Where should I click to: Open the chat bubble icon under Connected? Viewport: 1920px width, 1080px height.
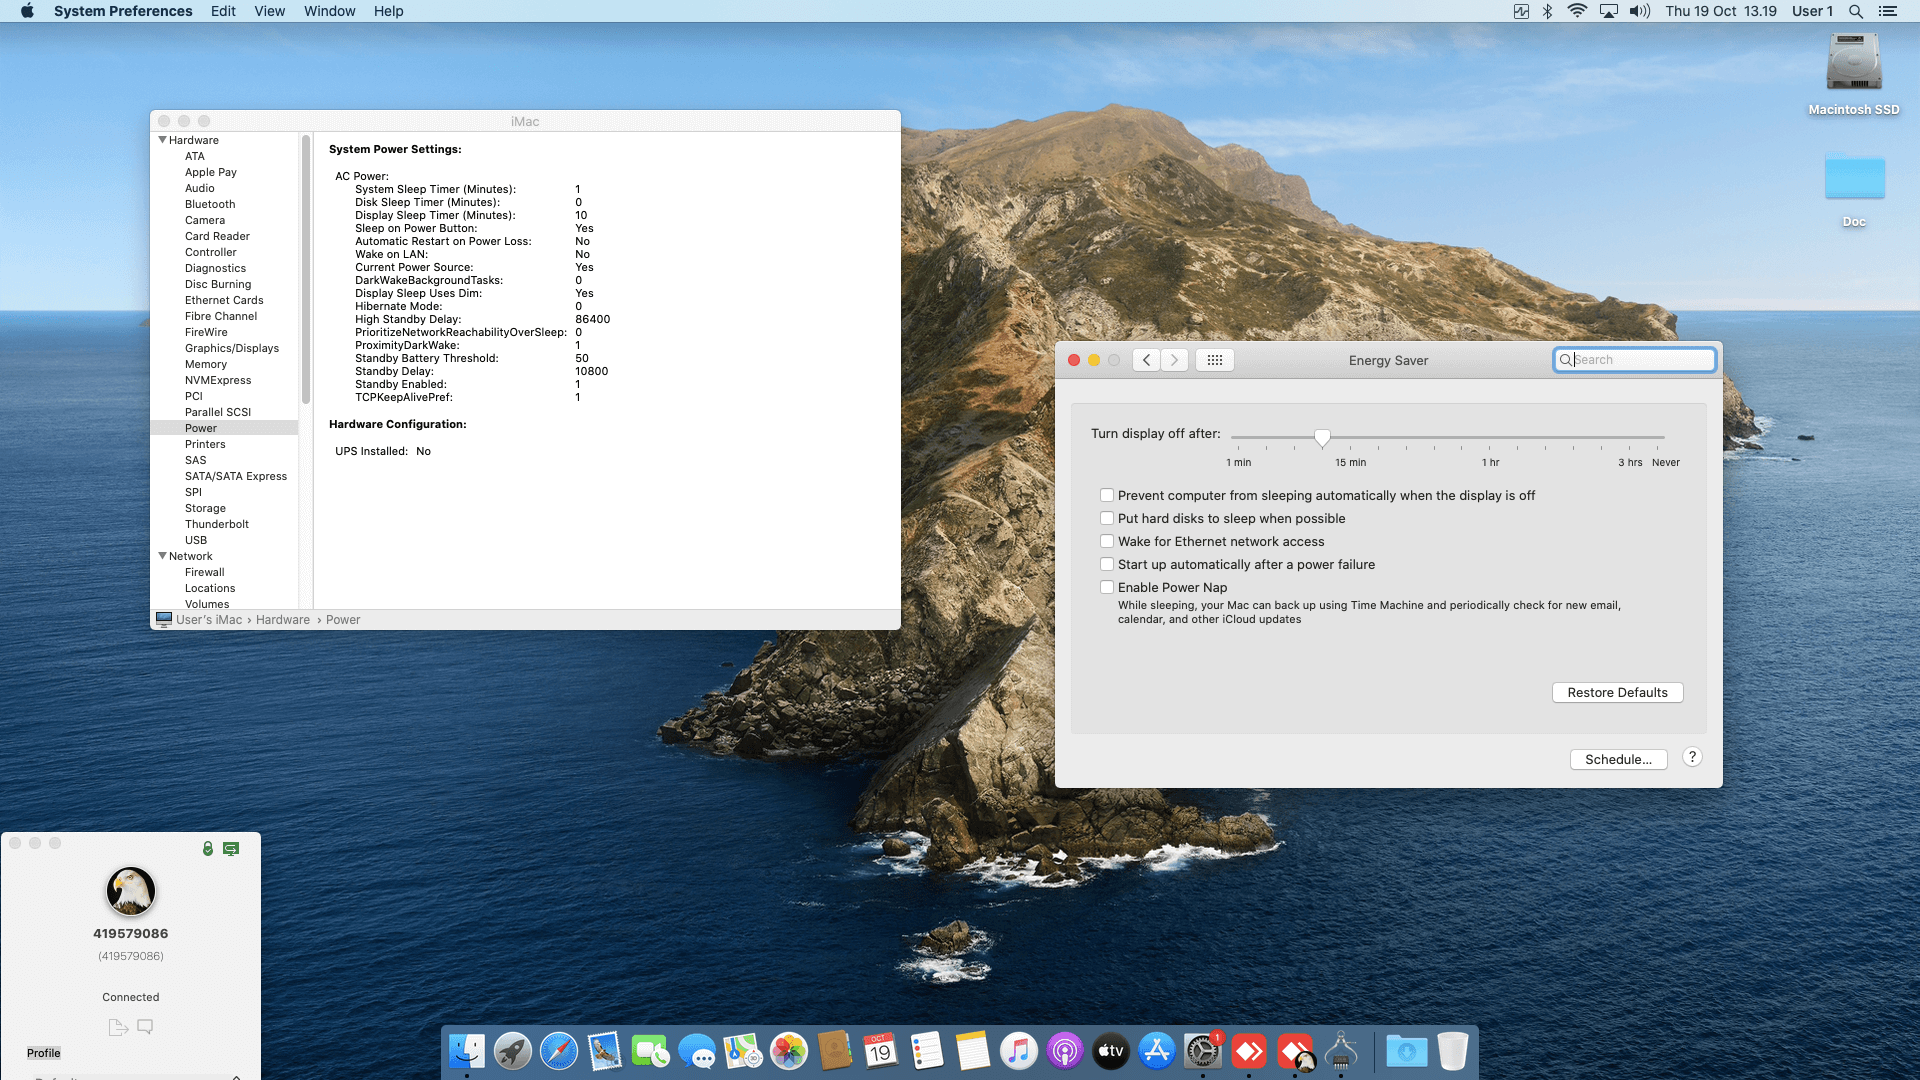(x=145, y=1027)
